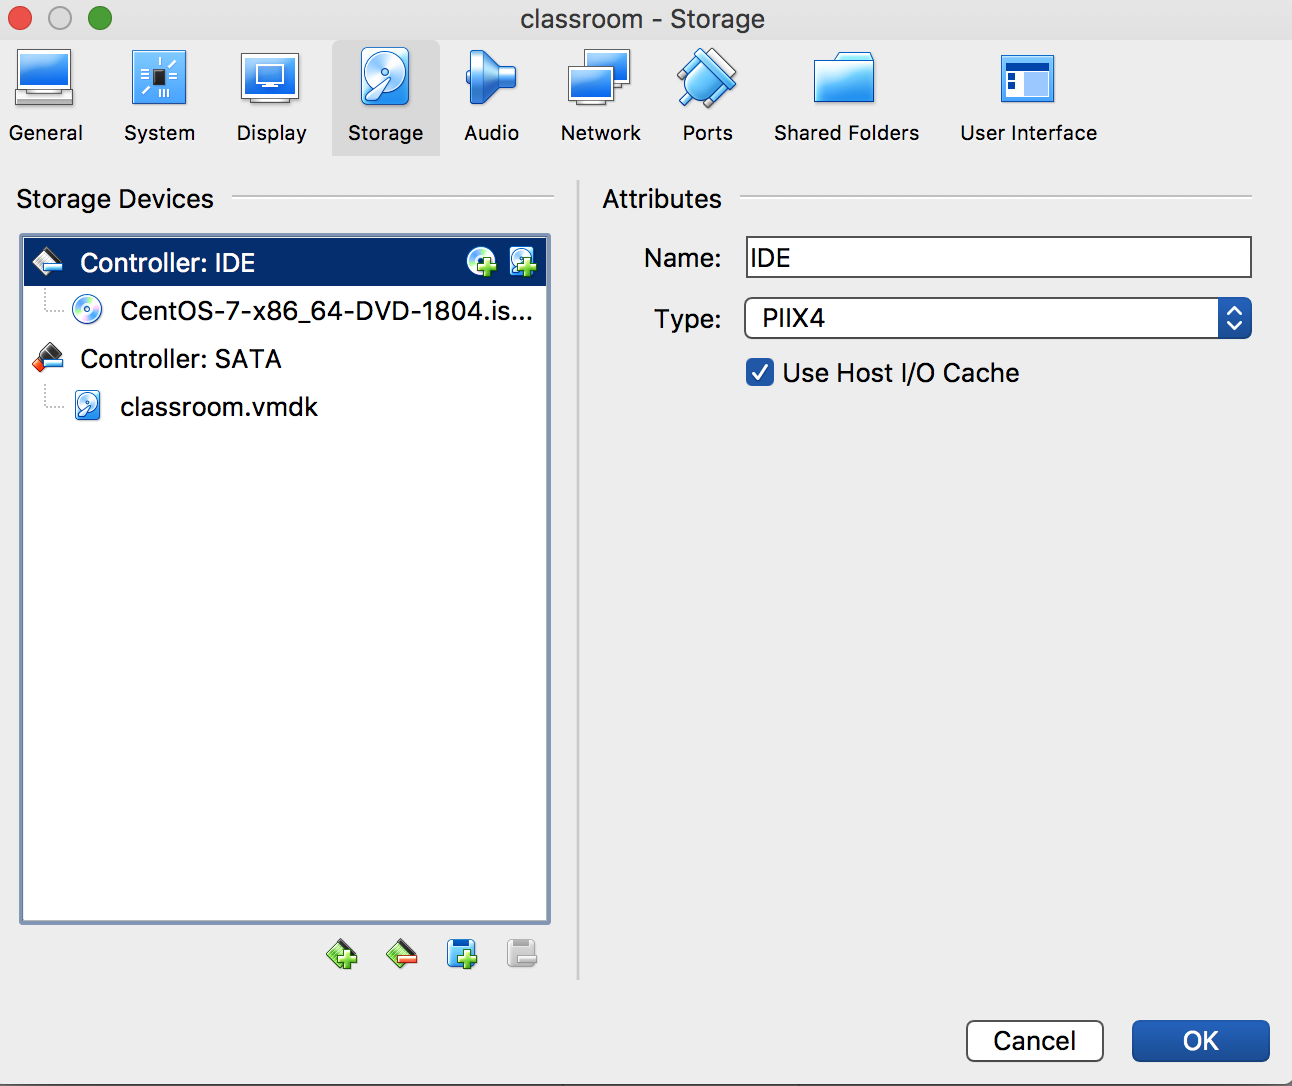Toggle Use Host I/O Cache checkbox
This screenshot has height=1086, width=1292.
point(760,373)
